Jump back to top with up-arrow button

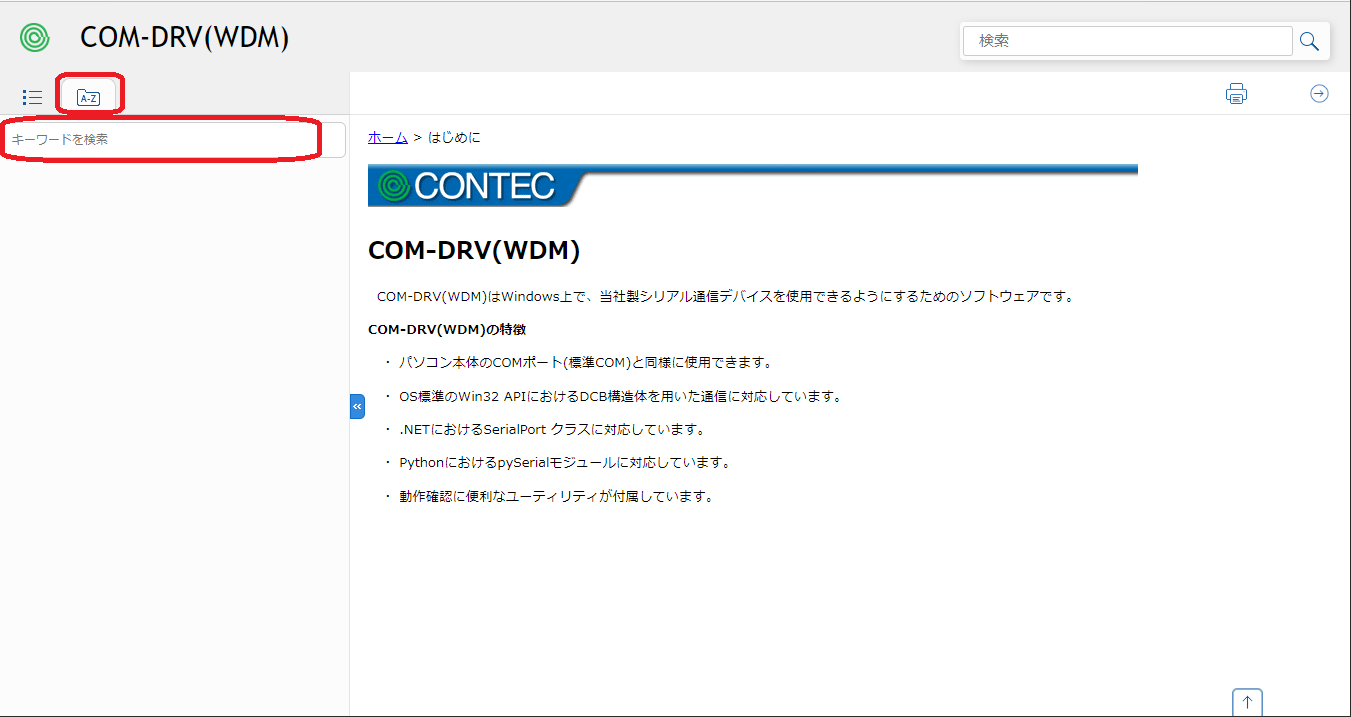pos(1247,702)
